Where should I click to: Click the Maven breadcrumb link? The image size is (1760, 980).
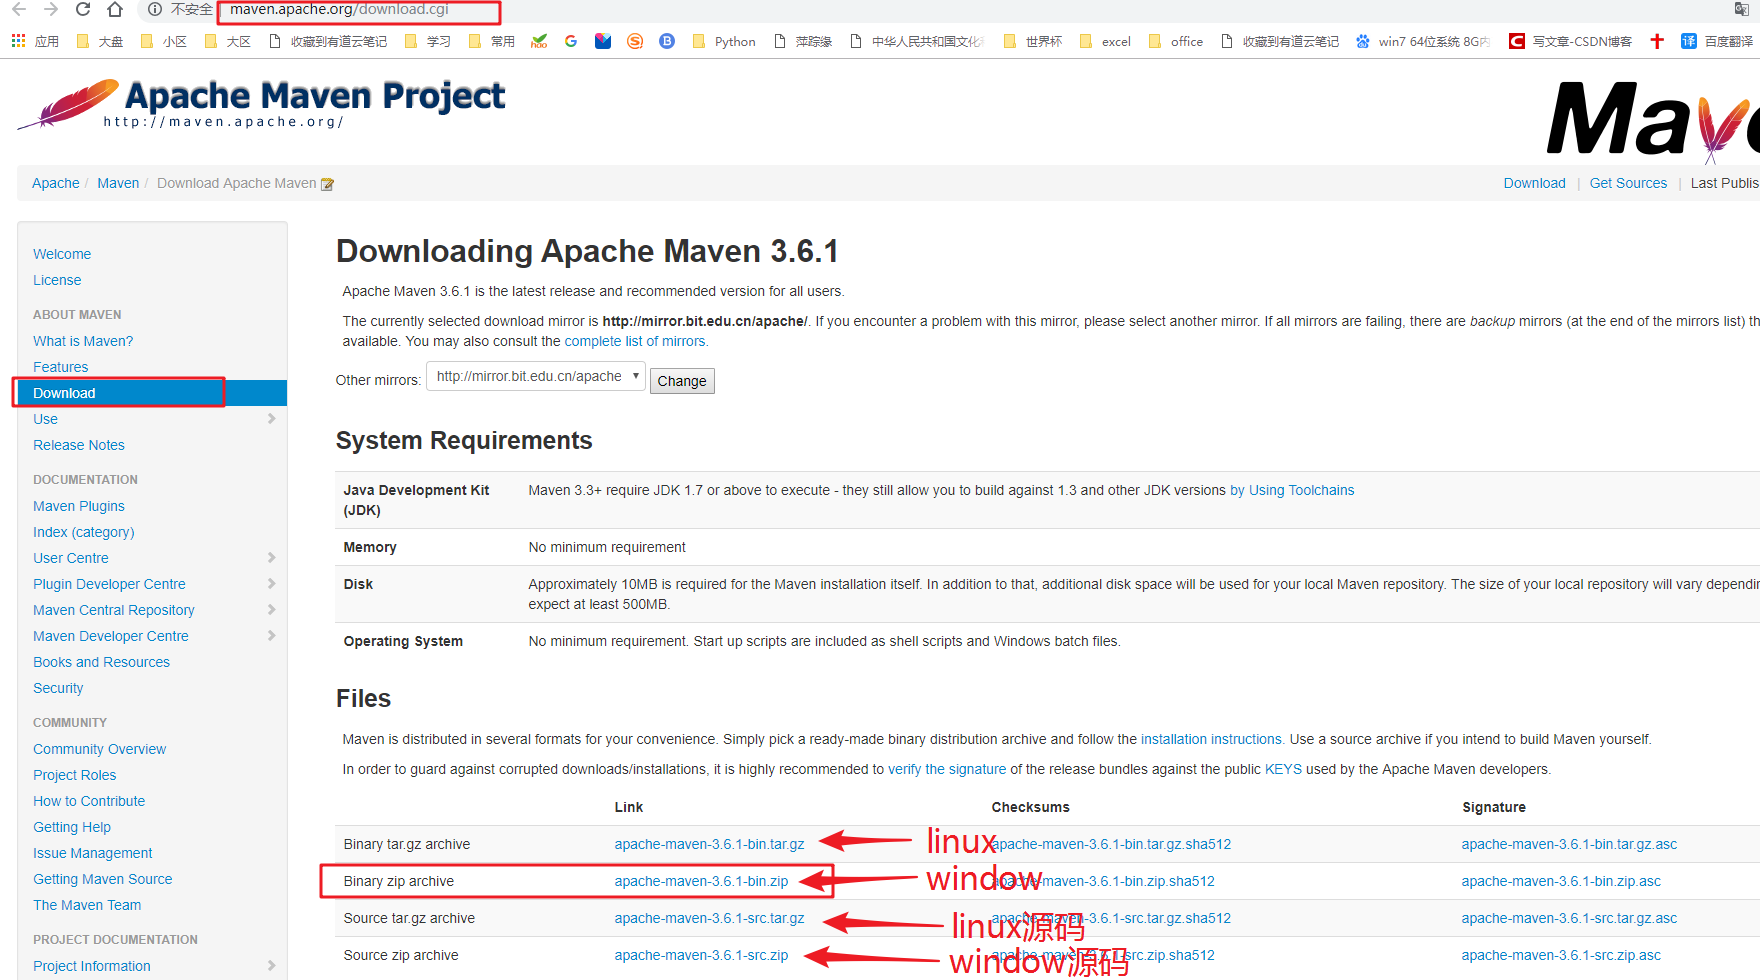coord(118,183)
